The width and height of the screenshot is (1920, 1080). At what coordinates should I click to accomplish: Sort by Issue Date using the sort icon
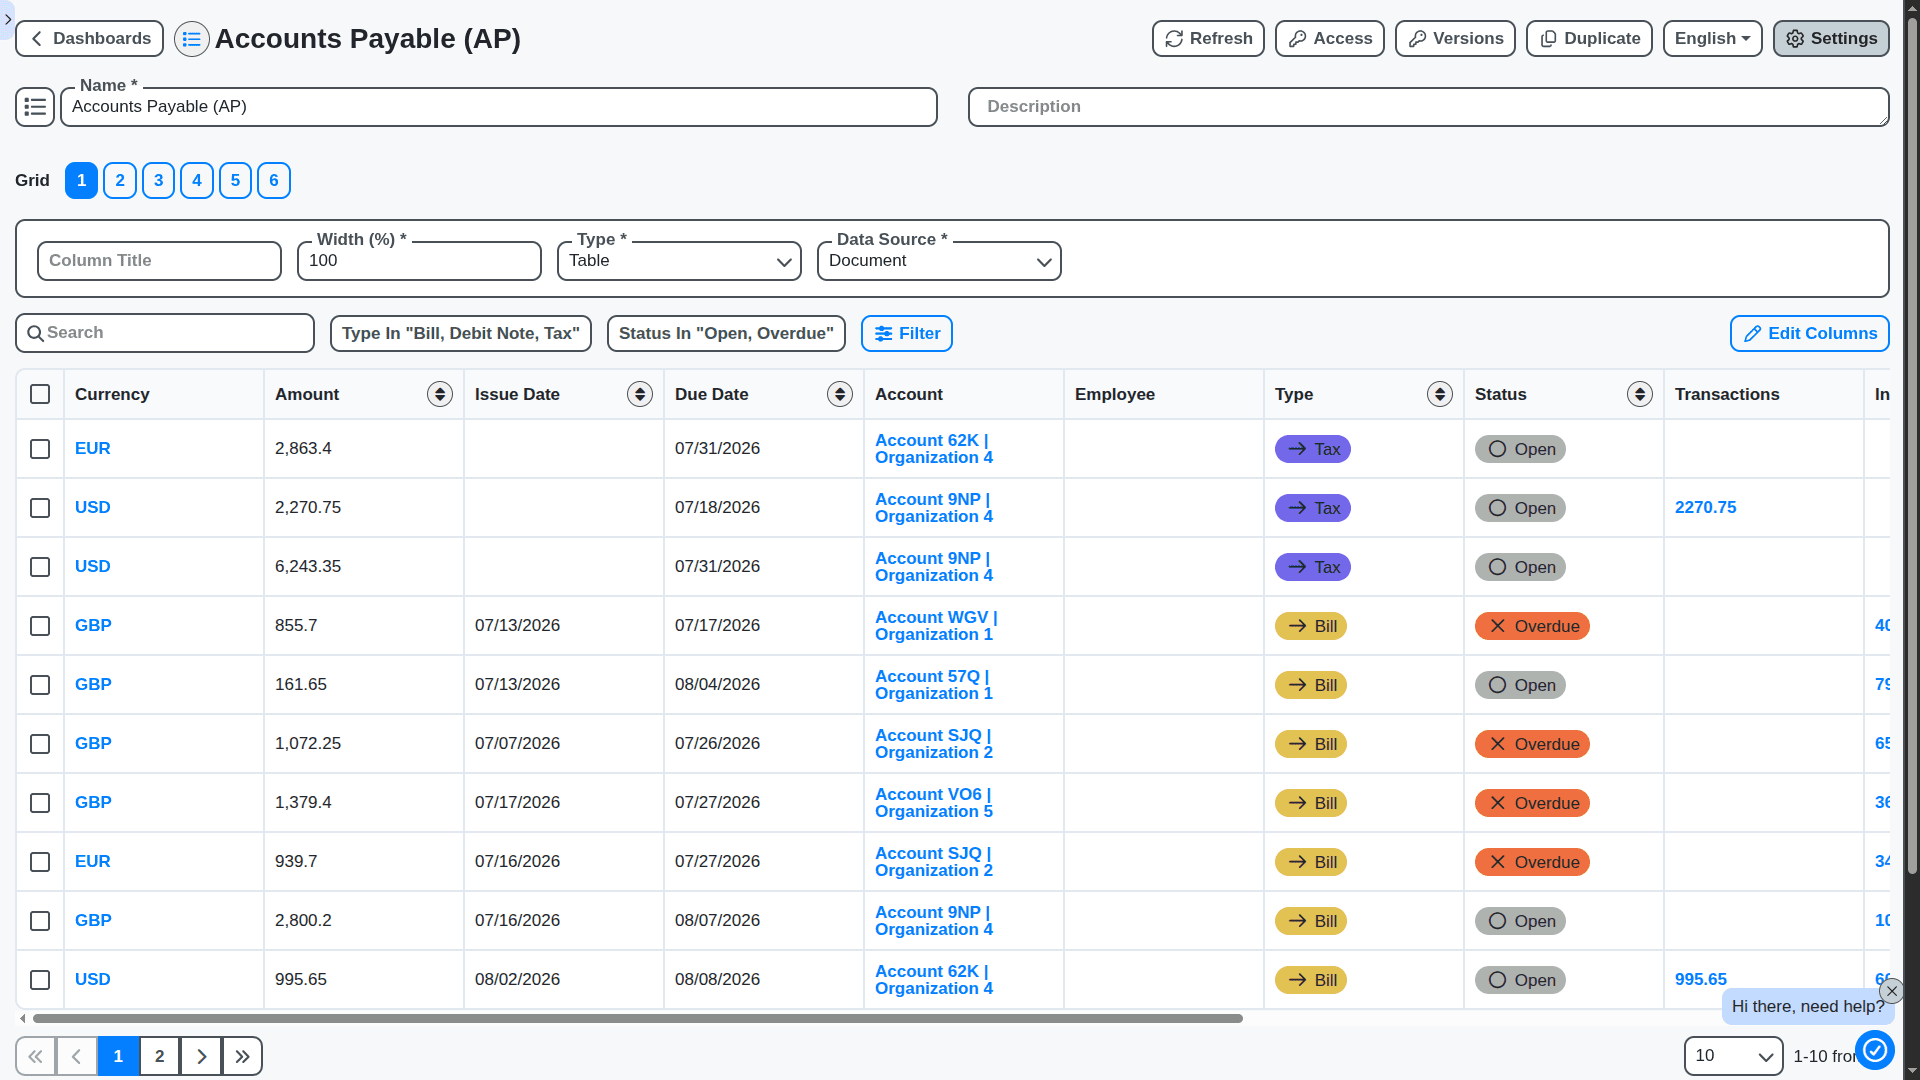tap(640, 394)
